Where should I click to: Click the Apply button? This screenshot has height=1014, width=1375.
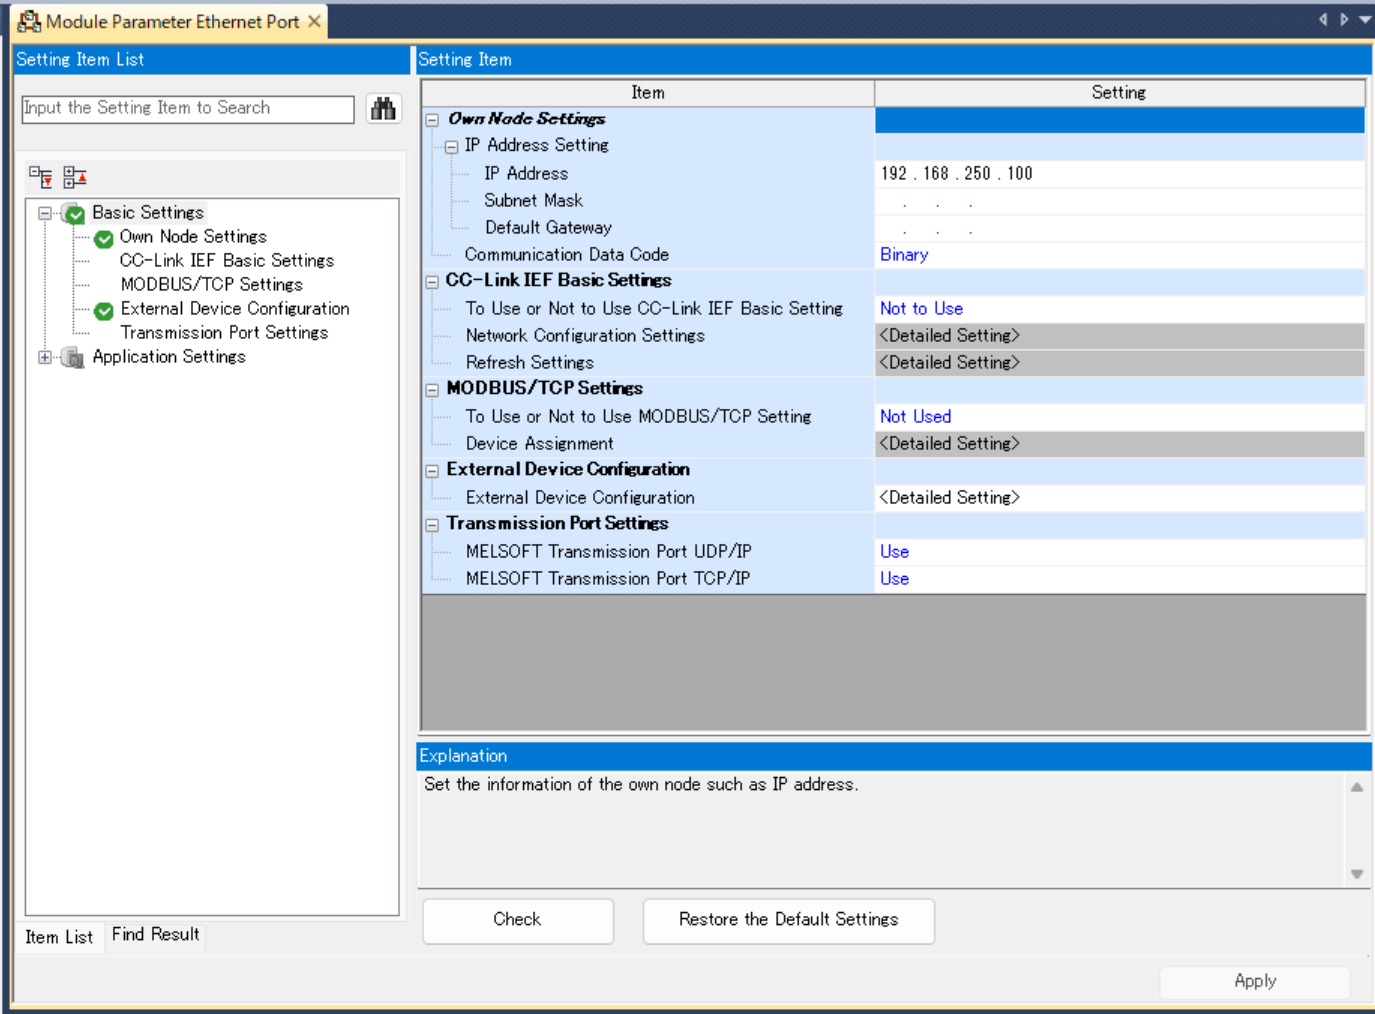pos(1255,982)
